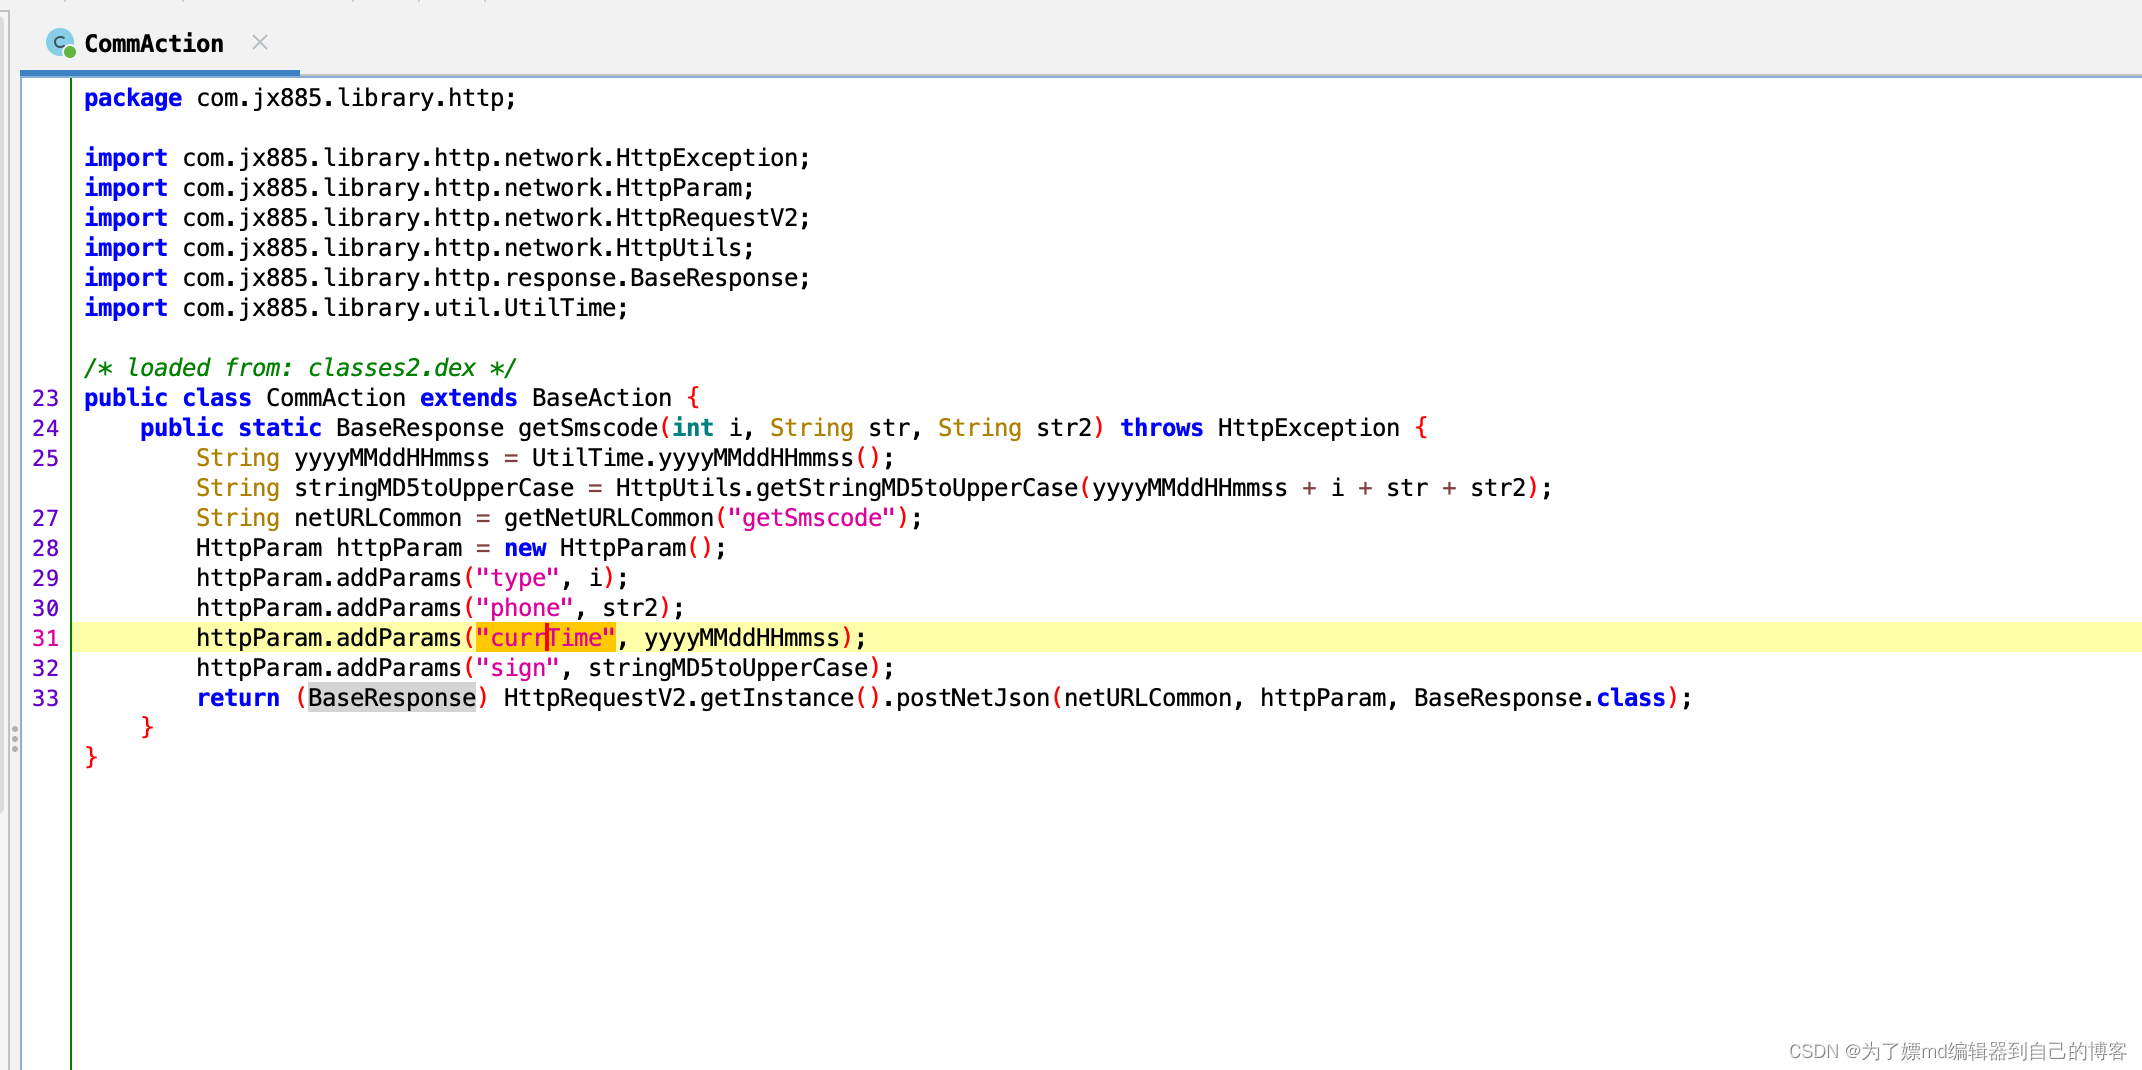Screen dimensions: 2142x1070
Task: Click getStringMD5toUpperCase method call
Action: pyautogui.click(x=917, y=488)
